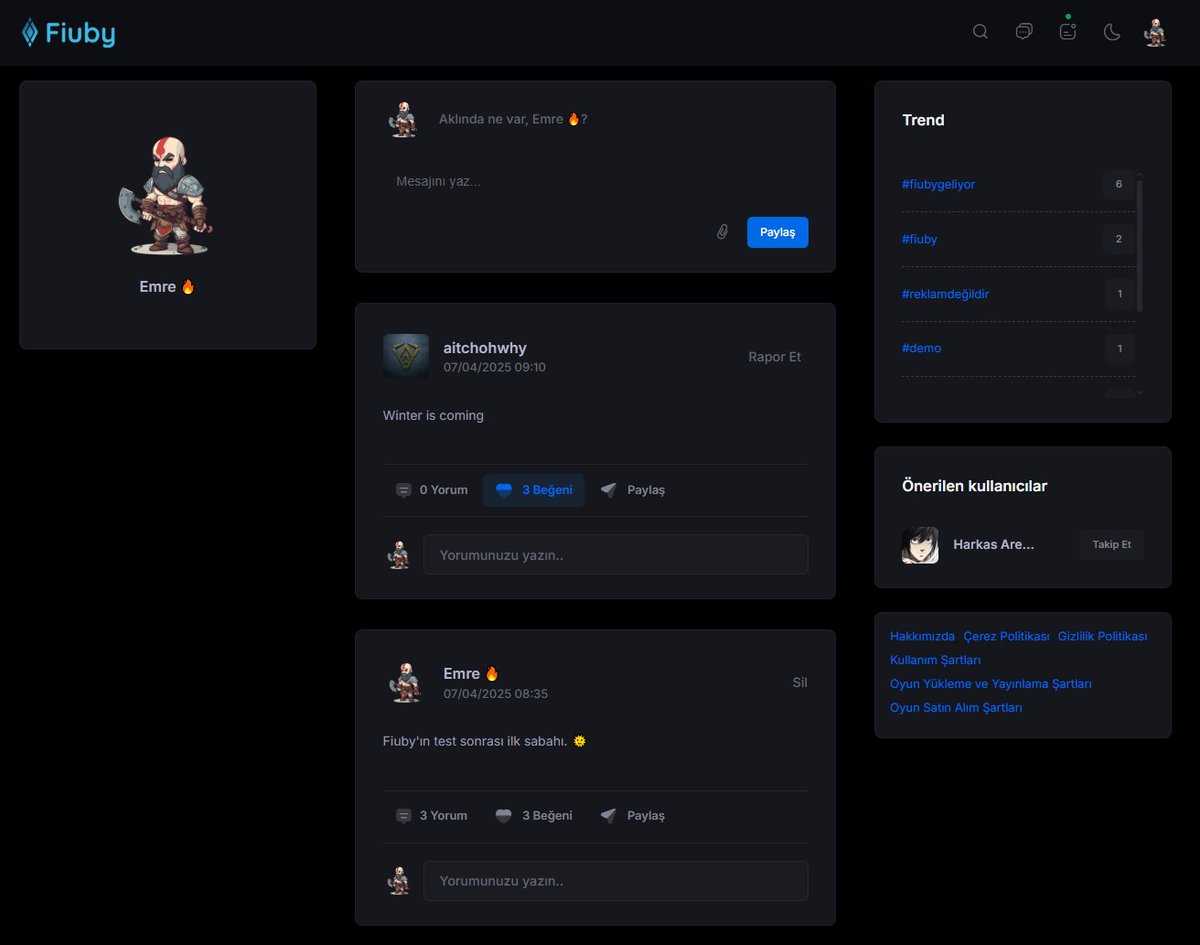Click the small avatar in the post composer
This screenshot has width=1200, height=945.
pos(402,119)
